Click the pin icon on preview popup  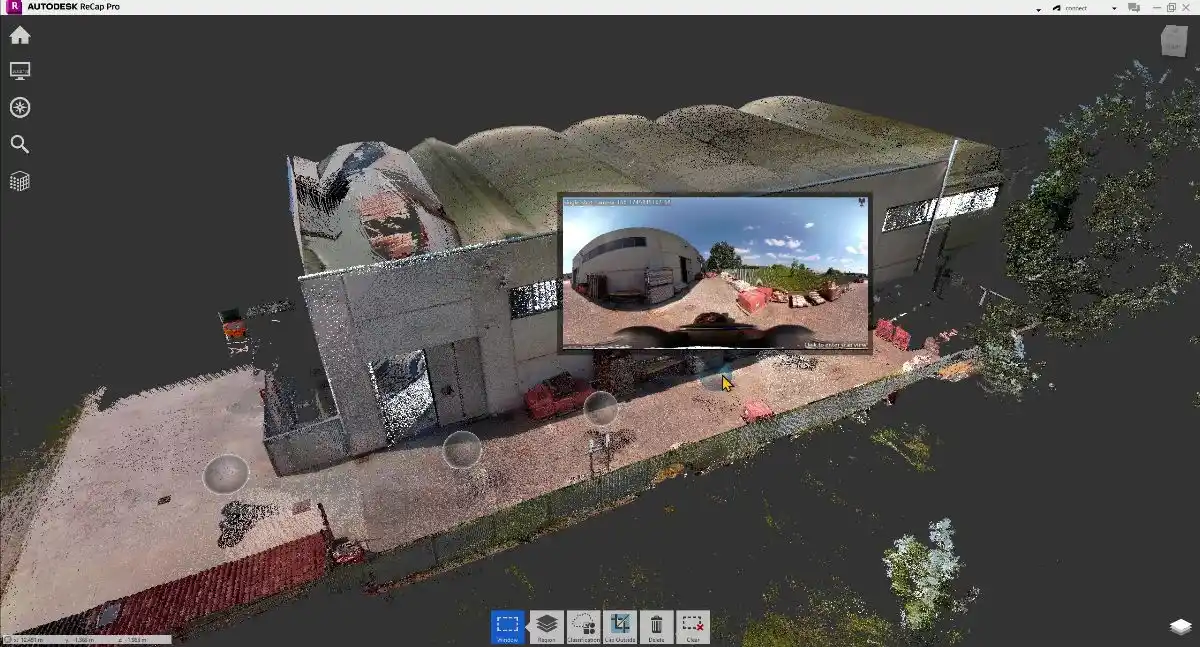click(861, 202)
